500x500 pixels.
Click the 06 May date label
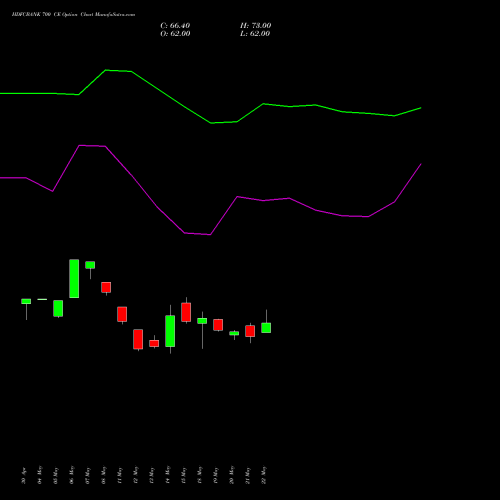pos(72,476)
